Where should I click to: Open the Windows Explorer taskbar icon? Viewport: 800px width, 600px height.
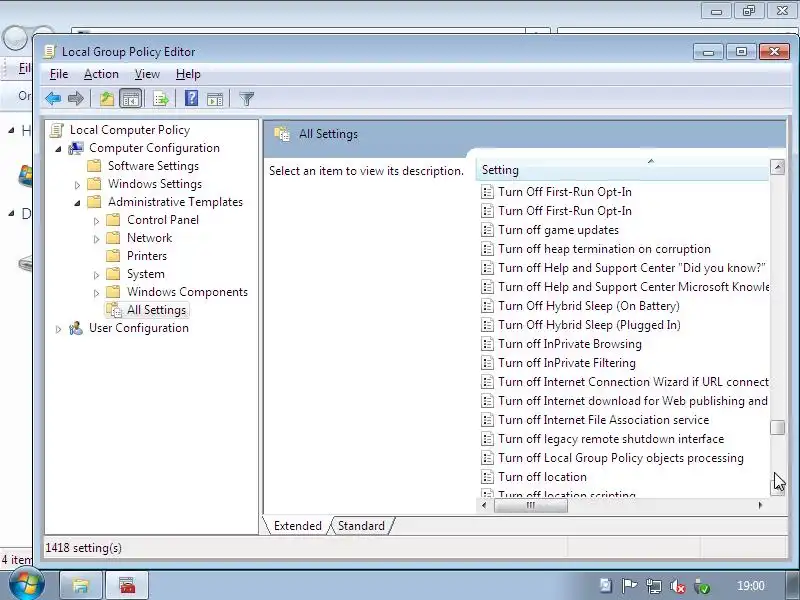click(x=81, y=585)
